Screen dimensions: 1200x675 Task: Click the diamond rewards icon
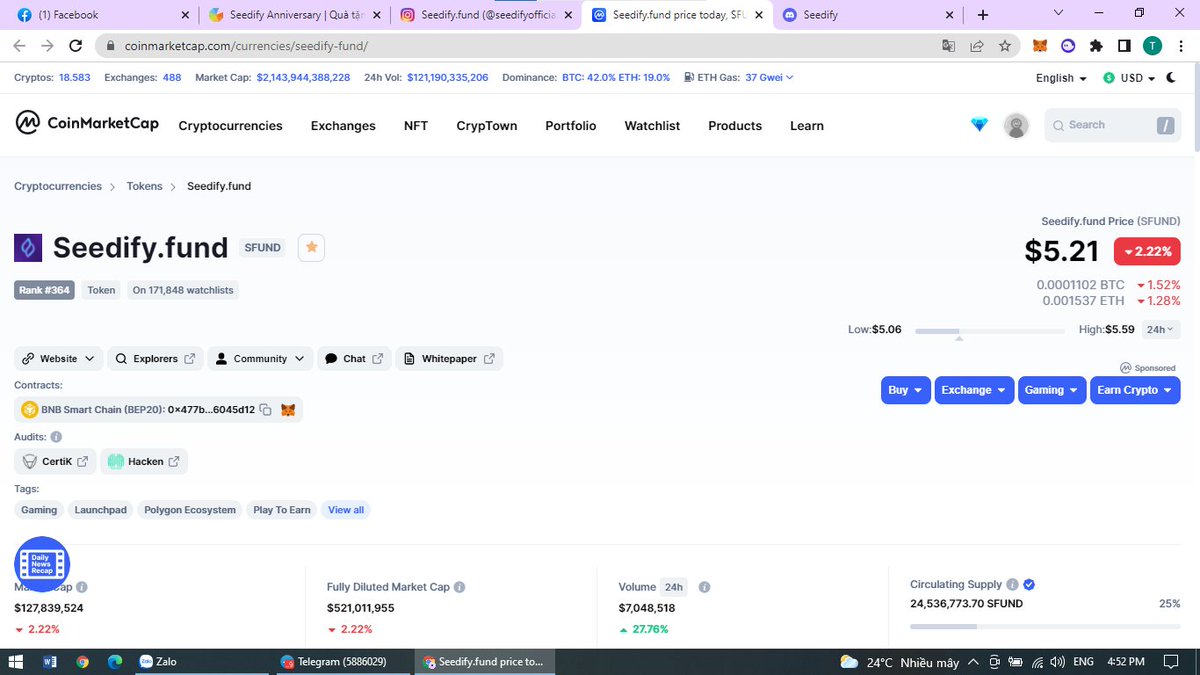click(x=980, y=125)
